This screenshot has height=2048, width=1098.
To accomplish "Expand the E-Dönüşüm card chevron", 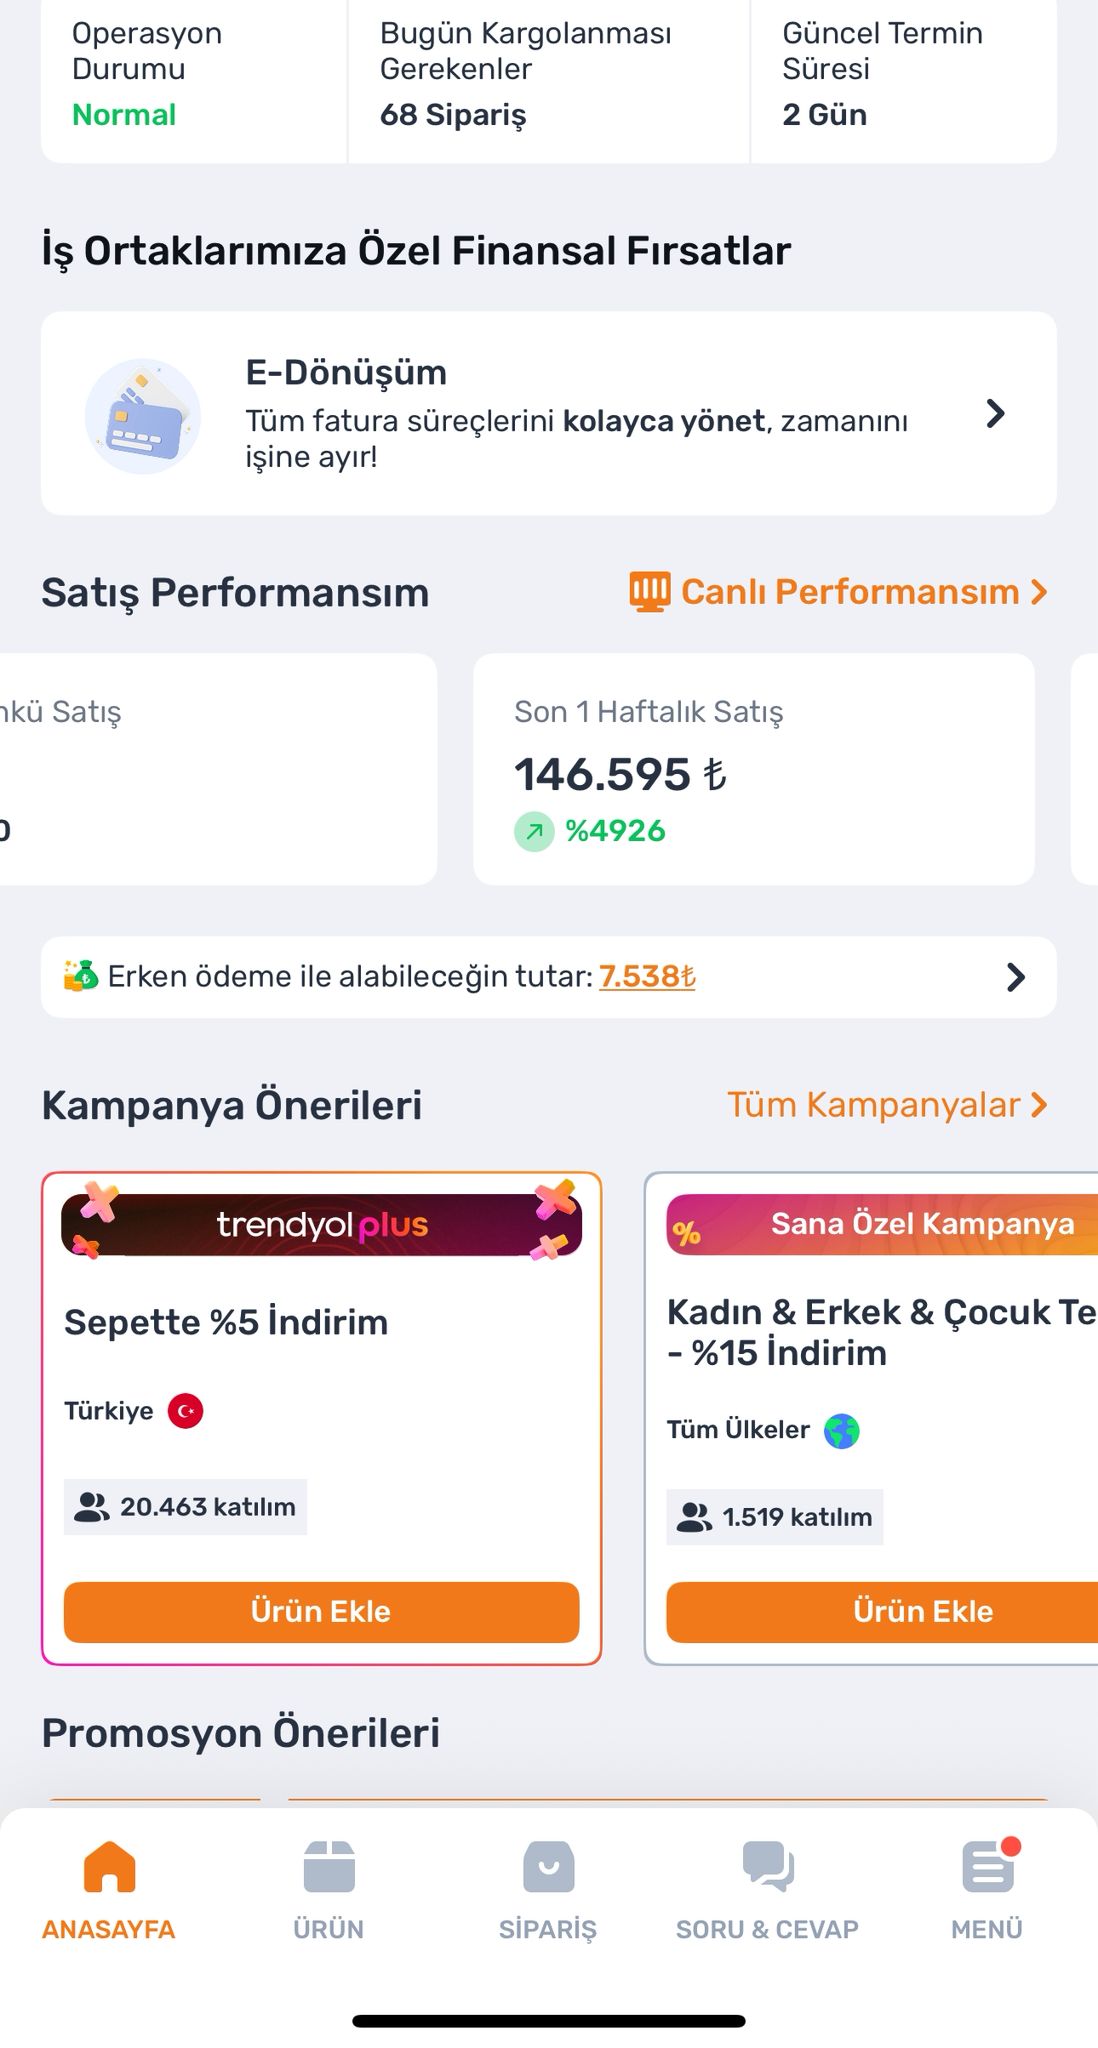I will [995, 414].
